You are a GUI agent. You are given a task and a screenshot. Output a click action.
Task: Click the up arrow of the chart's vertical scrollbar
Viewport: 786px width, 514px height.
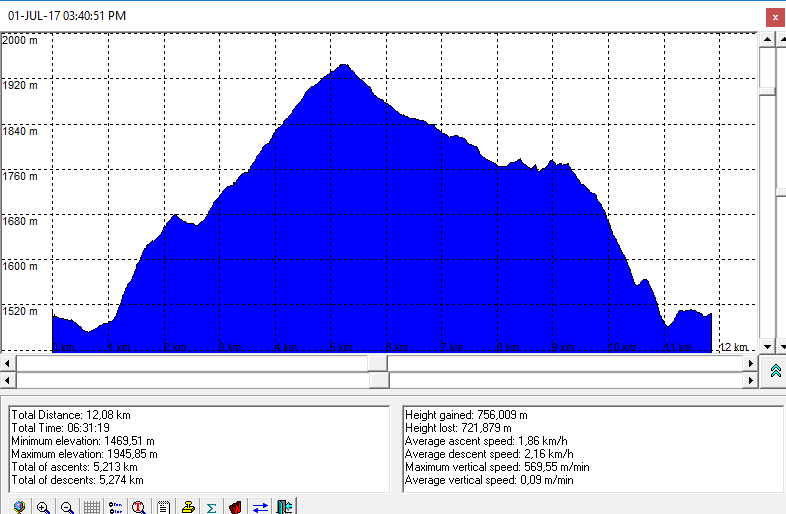pyautogui.click(x=767, y=38)
